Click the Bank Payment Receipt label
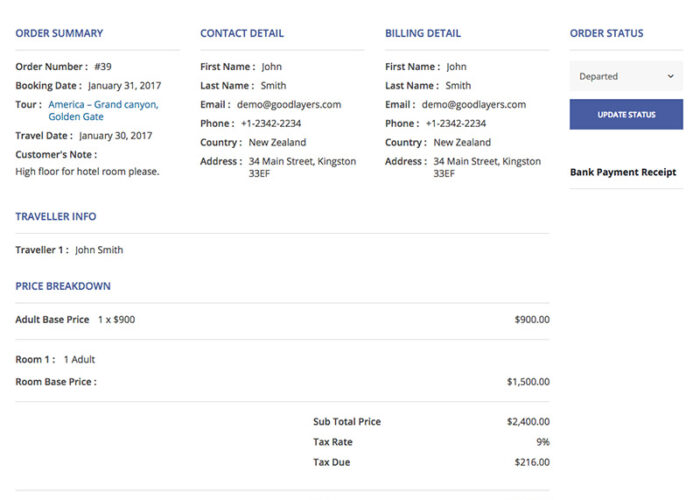This screenshot has height=500, width=700. (x=623, y=172)
